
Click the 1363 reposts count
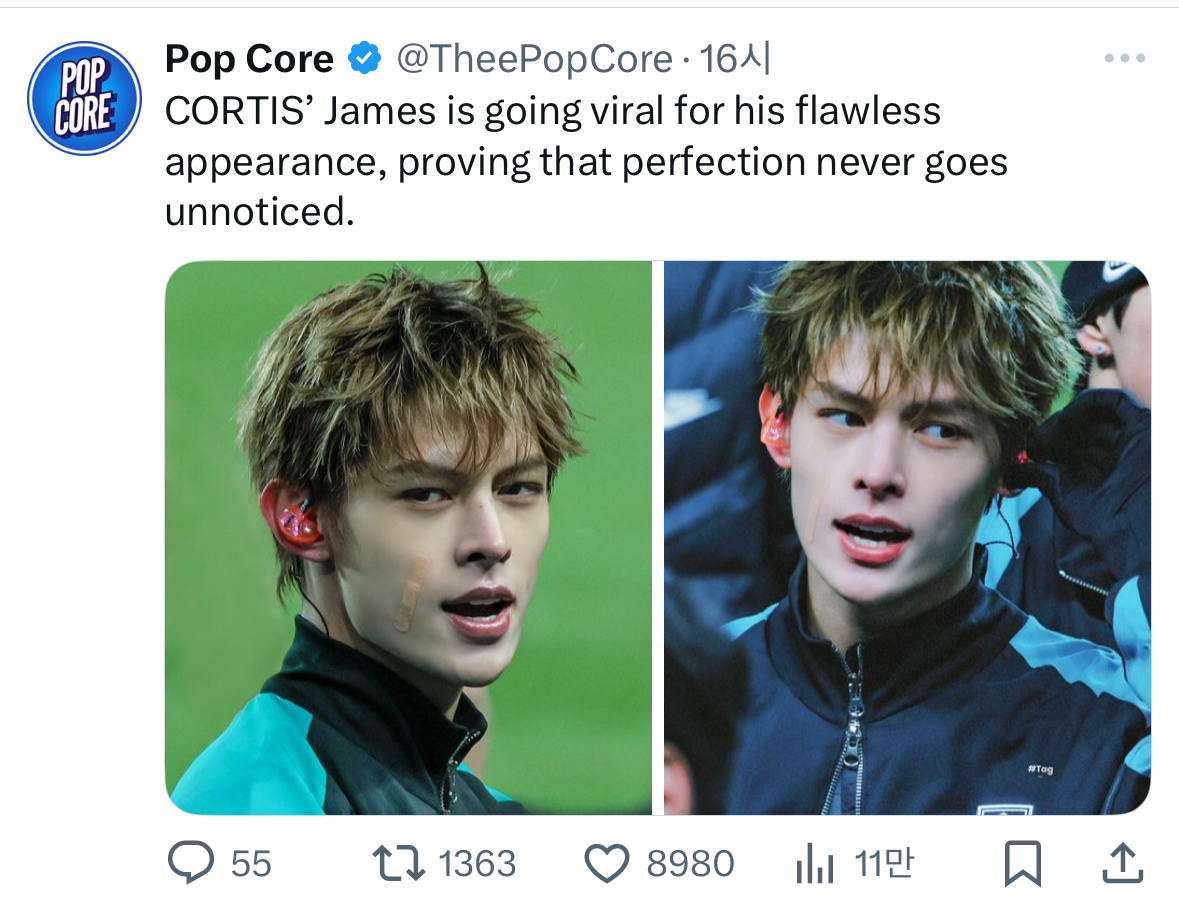tap(477, 864)
